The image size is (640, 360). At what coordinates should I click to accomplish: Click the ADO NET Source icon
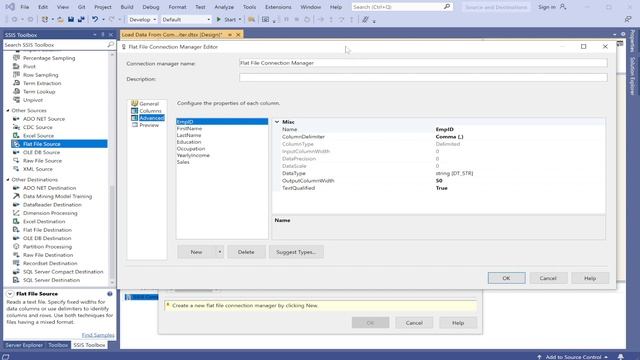pos(16,119)
